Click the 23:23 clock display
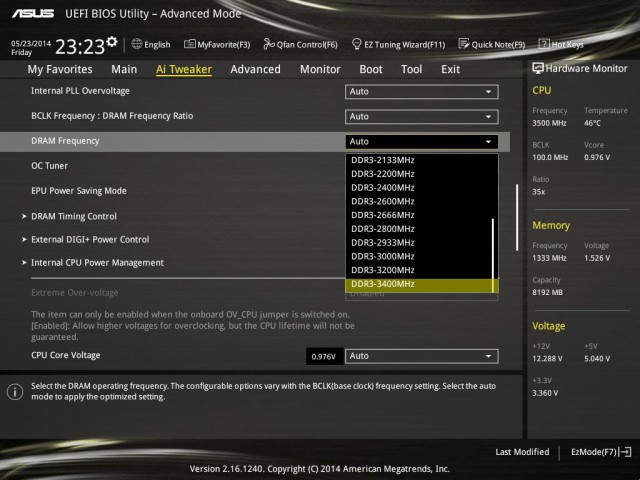Screen dimensions: 640x480 80,46
